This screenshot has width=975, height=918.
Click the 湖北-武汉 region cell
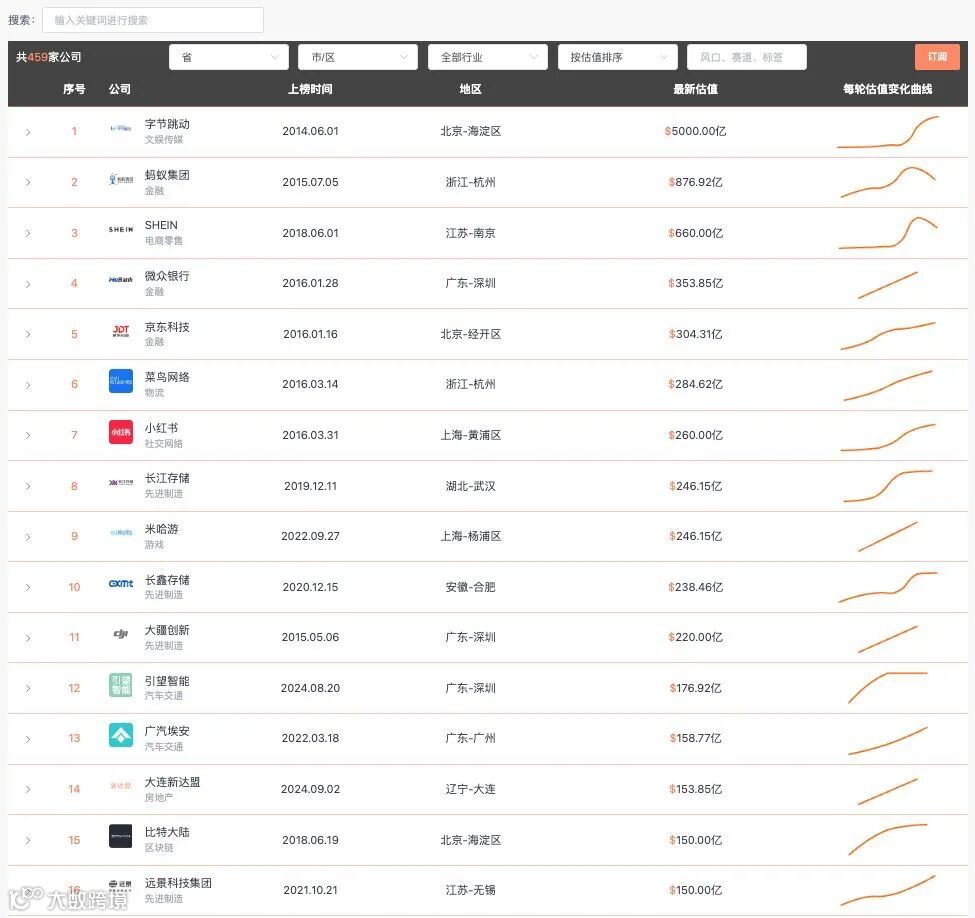click(470, 486)
